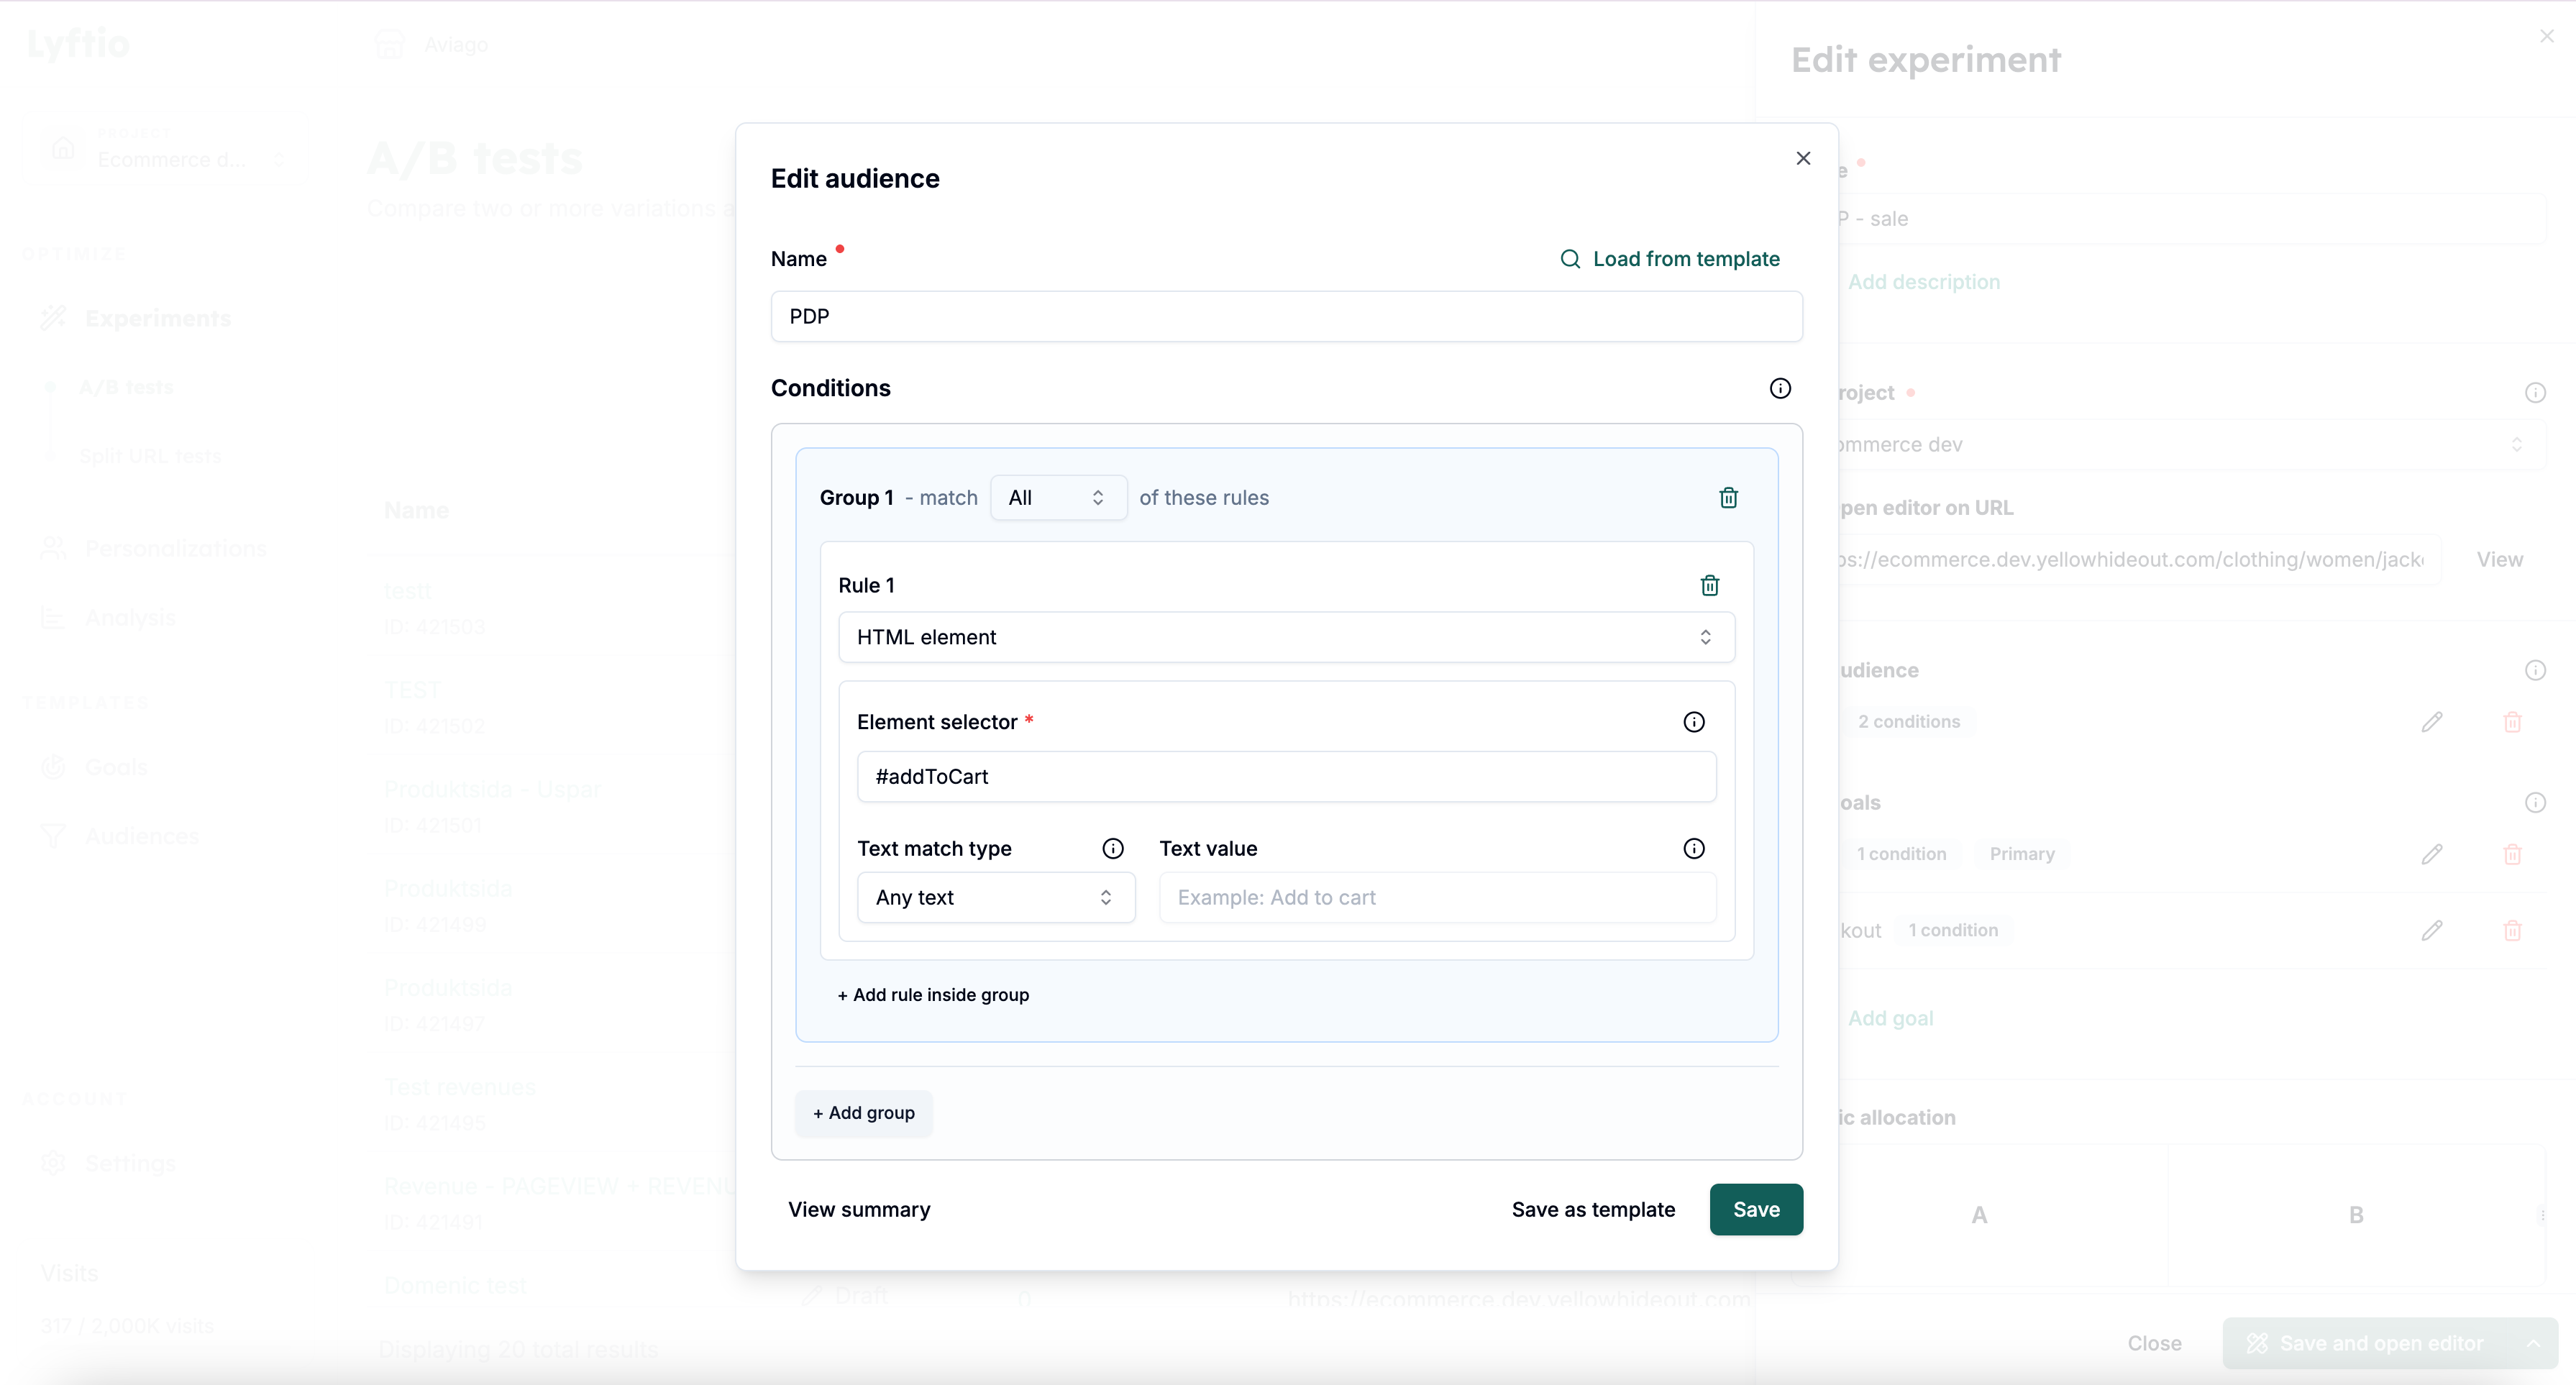Expand the Save and open editor arrow
Screen dimensions: 2576x1385
2533,1343
